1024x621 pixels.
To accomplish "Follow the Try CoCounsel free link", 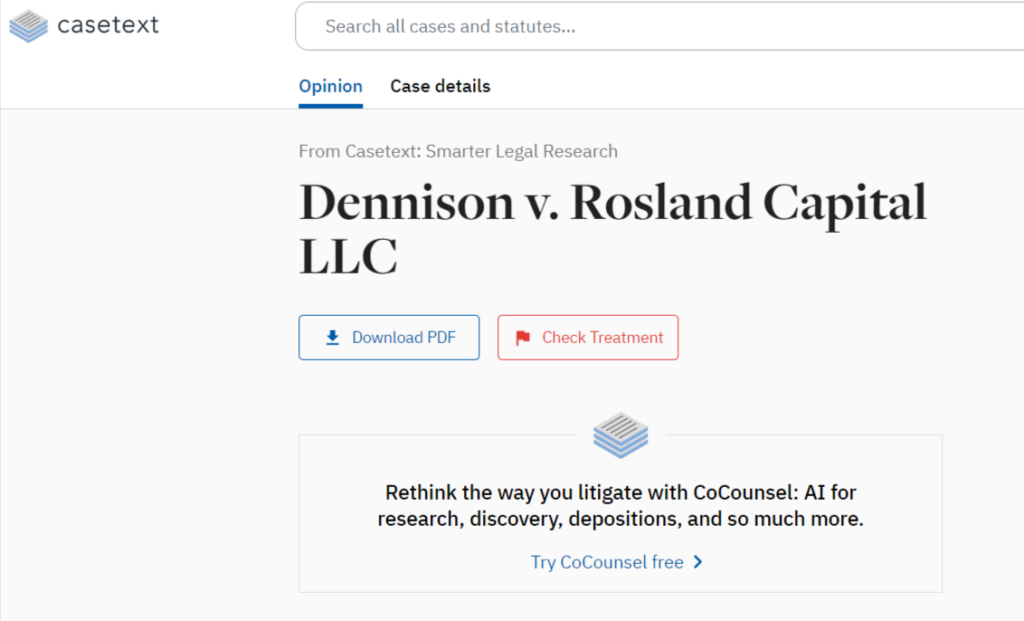I will (x=607, y=562).
